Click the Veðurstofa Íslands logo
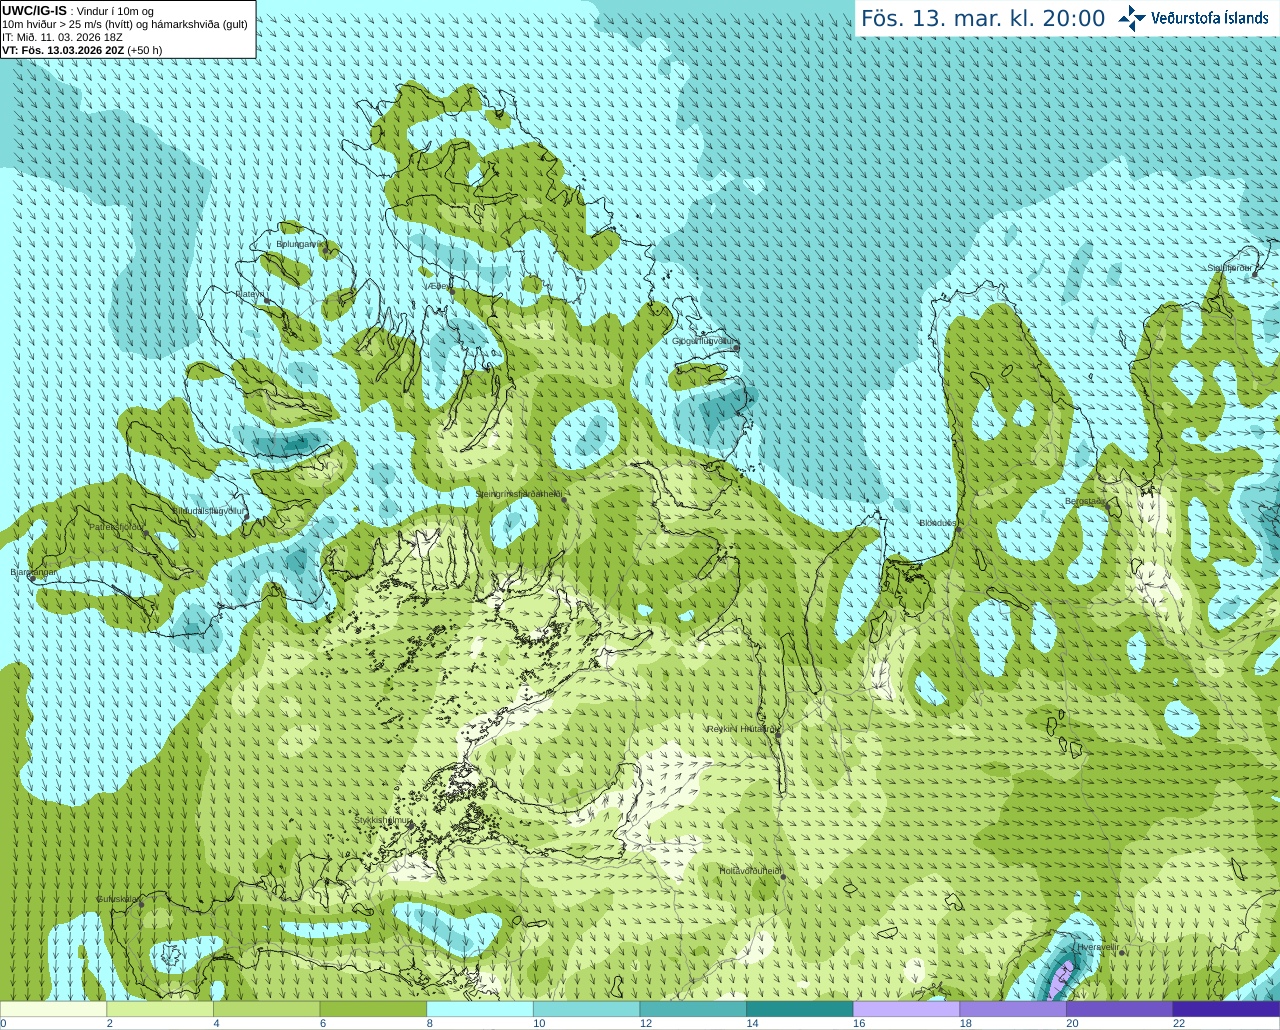The height and width of the screenshot is (1030, 1280). click(x=1193, y=18)
